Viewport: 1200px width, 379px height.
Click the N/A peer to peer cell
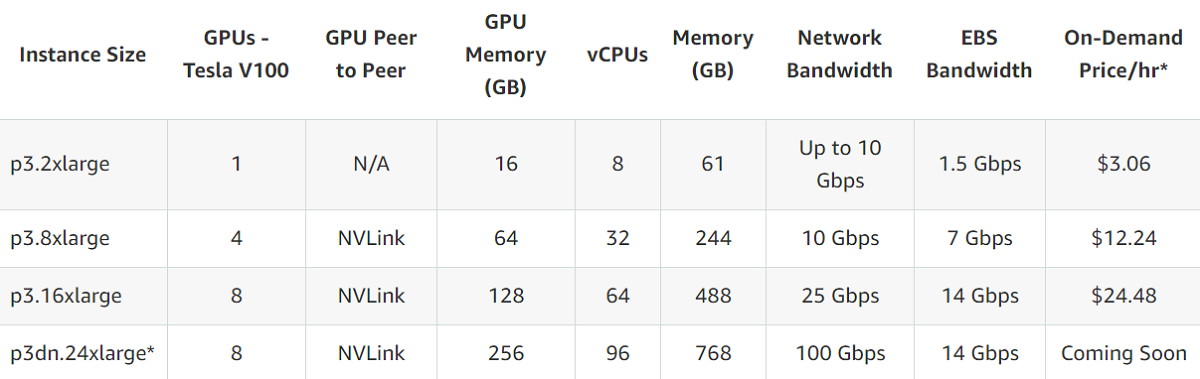coord(371,164)
